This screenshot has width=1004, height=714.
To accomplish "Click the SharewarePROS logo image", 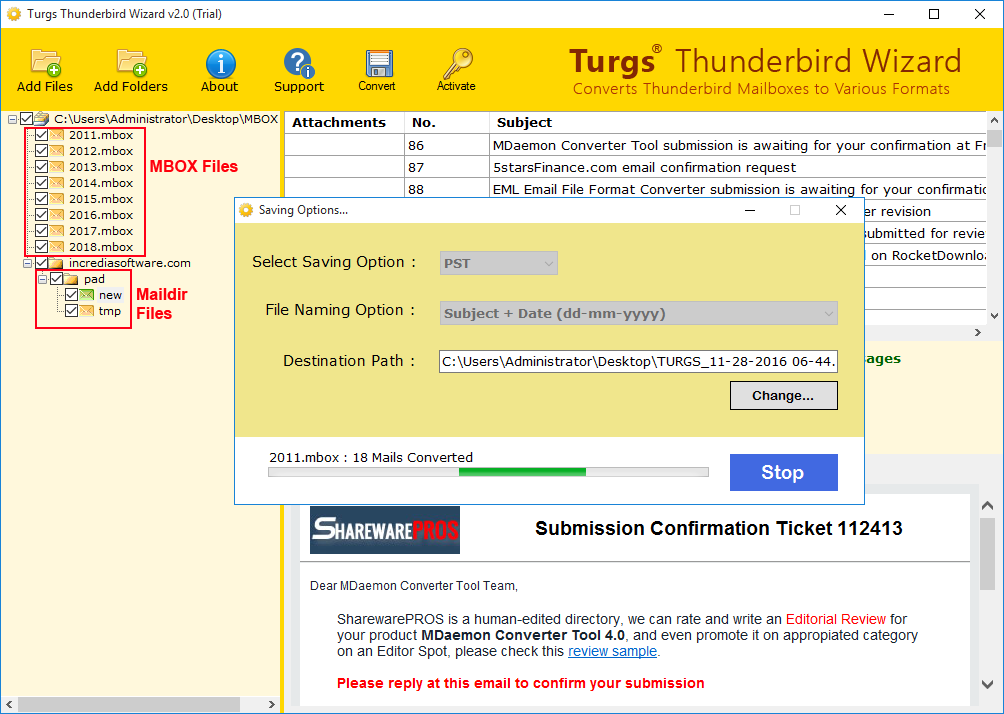I will (x=385, y=530).
